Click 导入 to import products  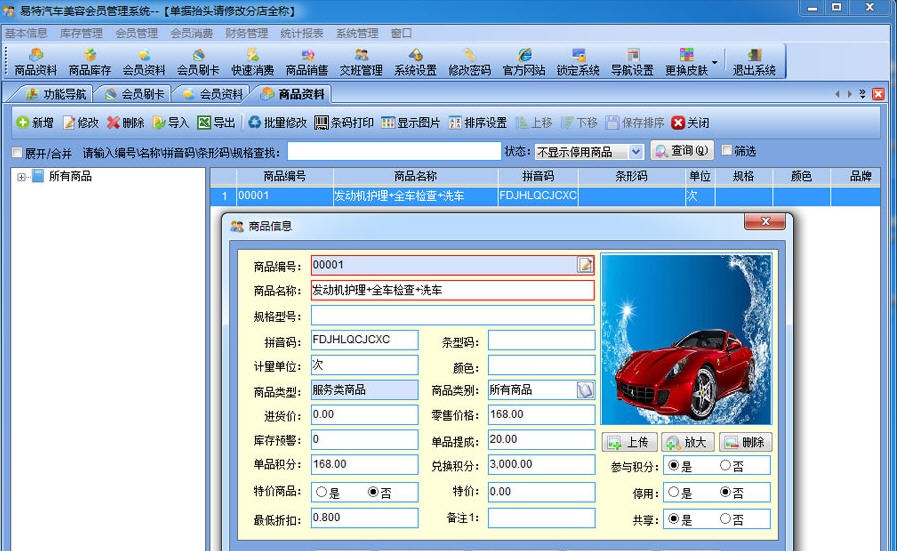[170, 122]
